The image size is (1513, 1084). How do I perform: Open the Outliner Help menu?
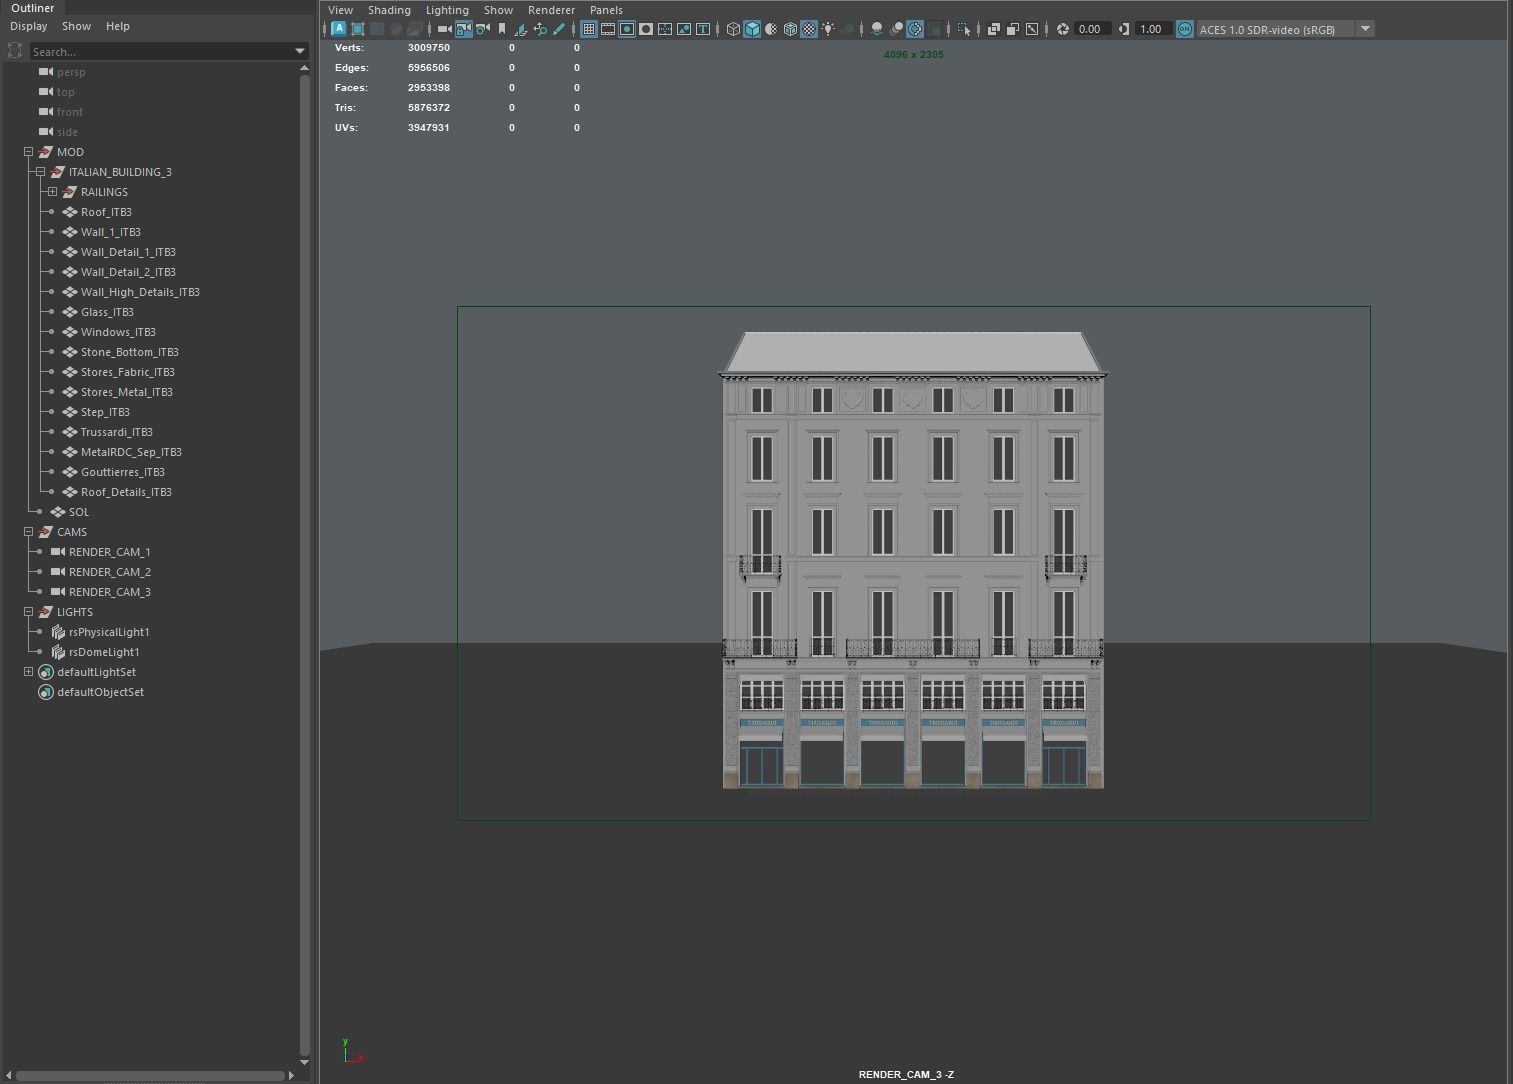click(x=118, y=26)
